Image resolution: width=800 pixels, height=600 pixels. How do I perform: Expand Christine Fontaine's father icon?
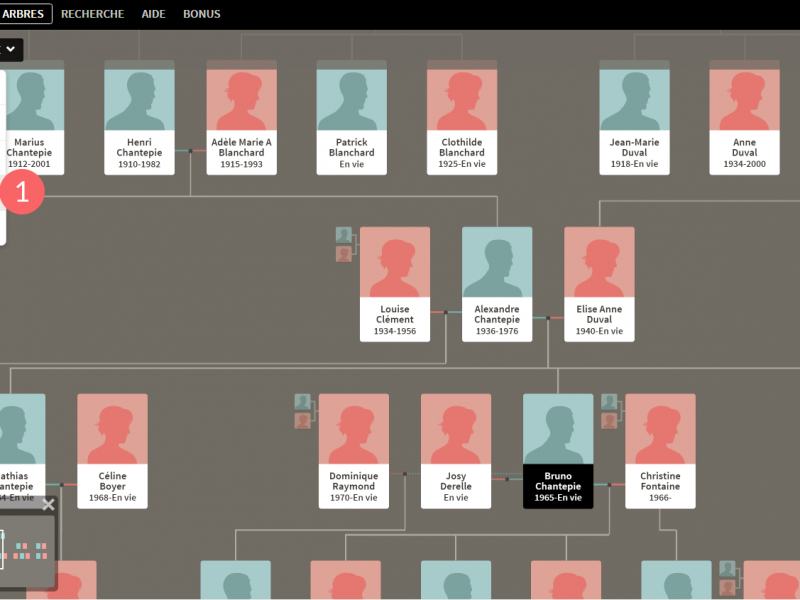click(609, 402)
